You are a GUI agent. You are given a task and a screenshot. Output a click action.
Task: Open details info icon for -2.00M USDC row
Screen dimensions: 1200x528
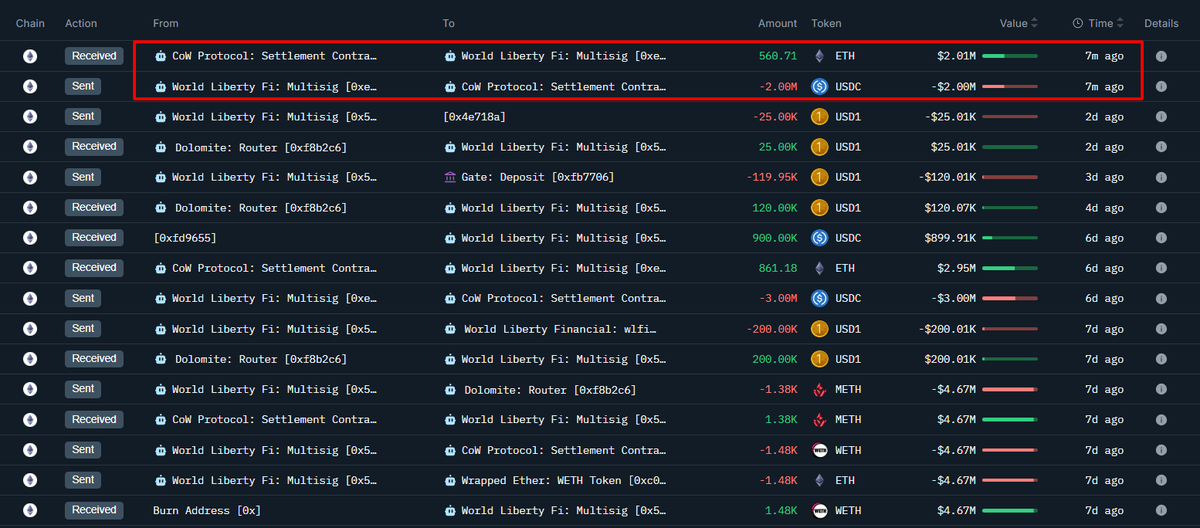point(1161,86)
